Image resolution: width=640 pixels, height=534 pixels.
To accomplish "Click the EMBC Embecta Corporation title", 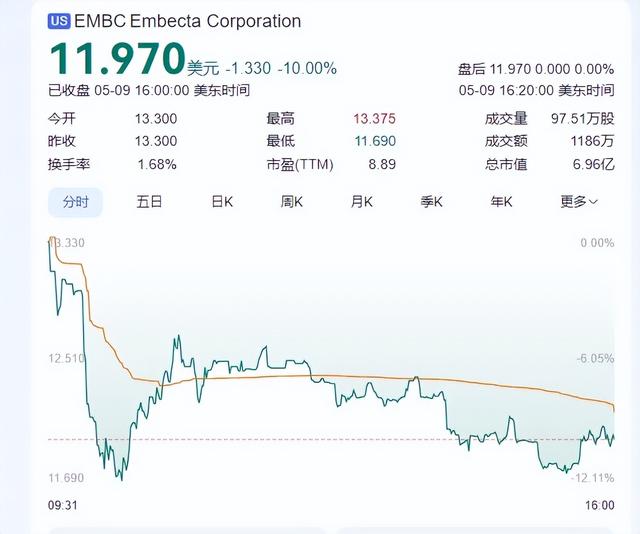I will pos(188,21).
